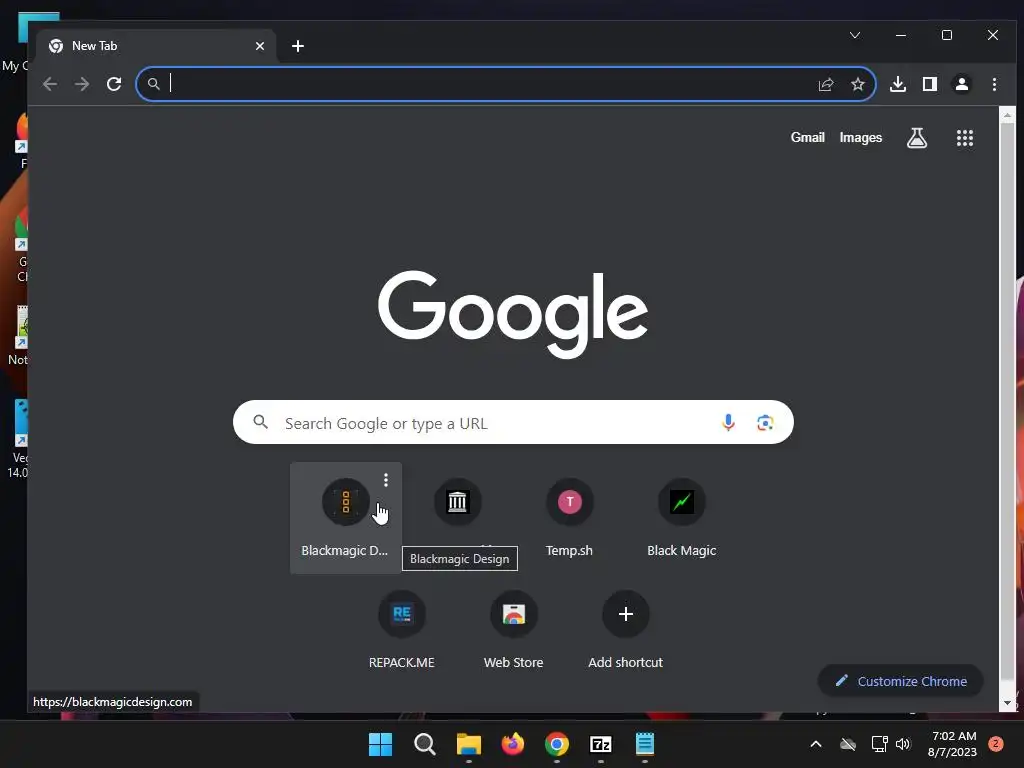Open Chrome three-dot menu
The width and height of the screenshot is (1024, 768).
coord(994,84)
